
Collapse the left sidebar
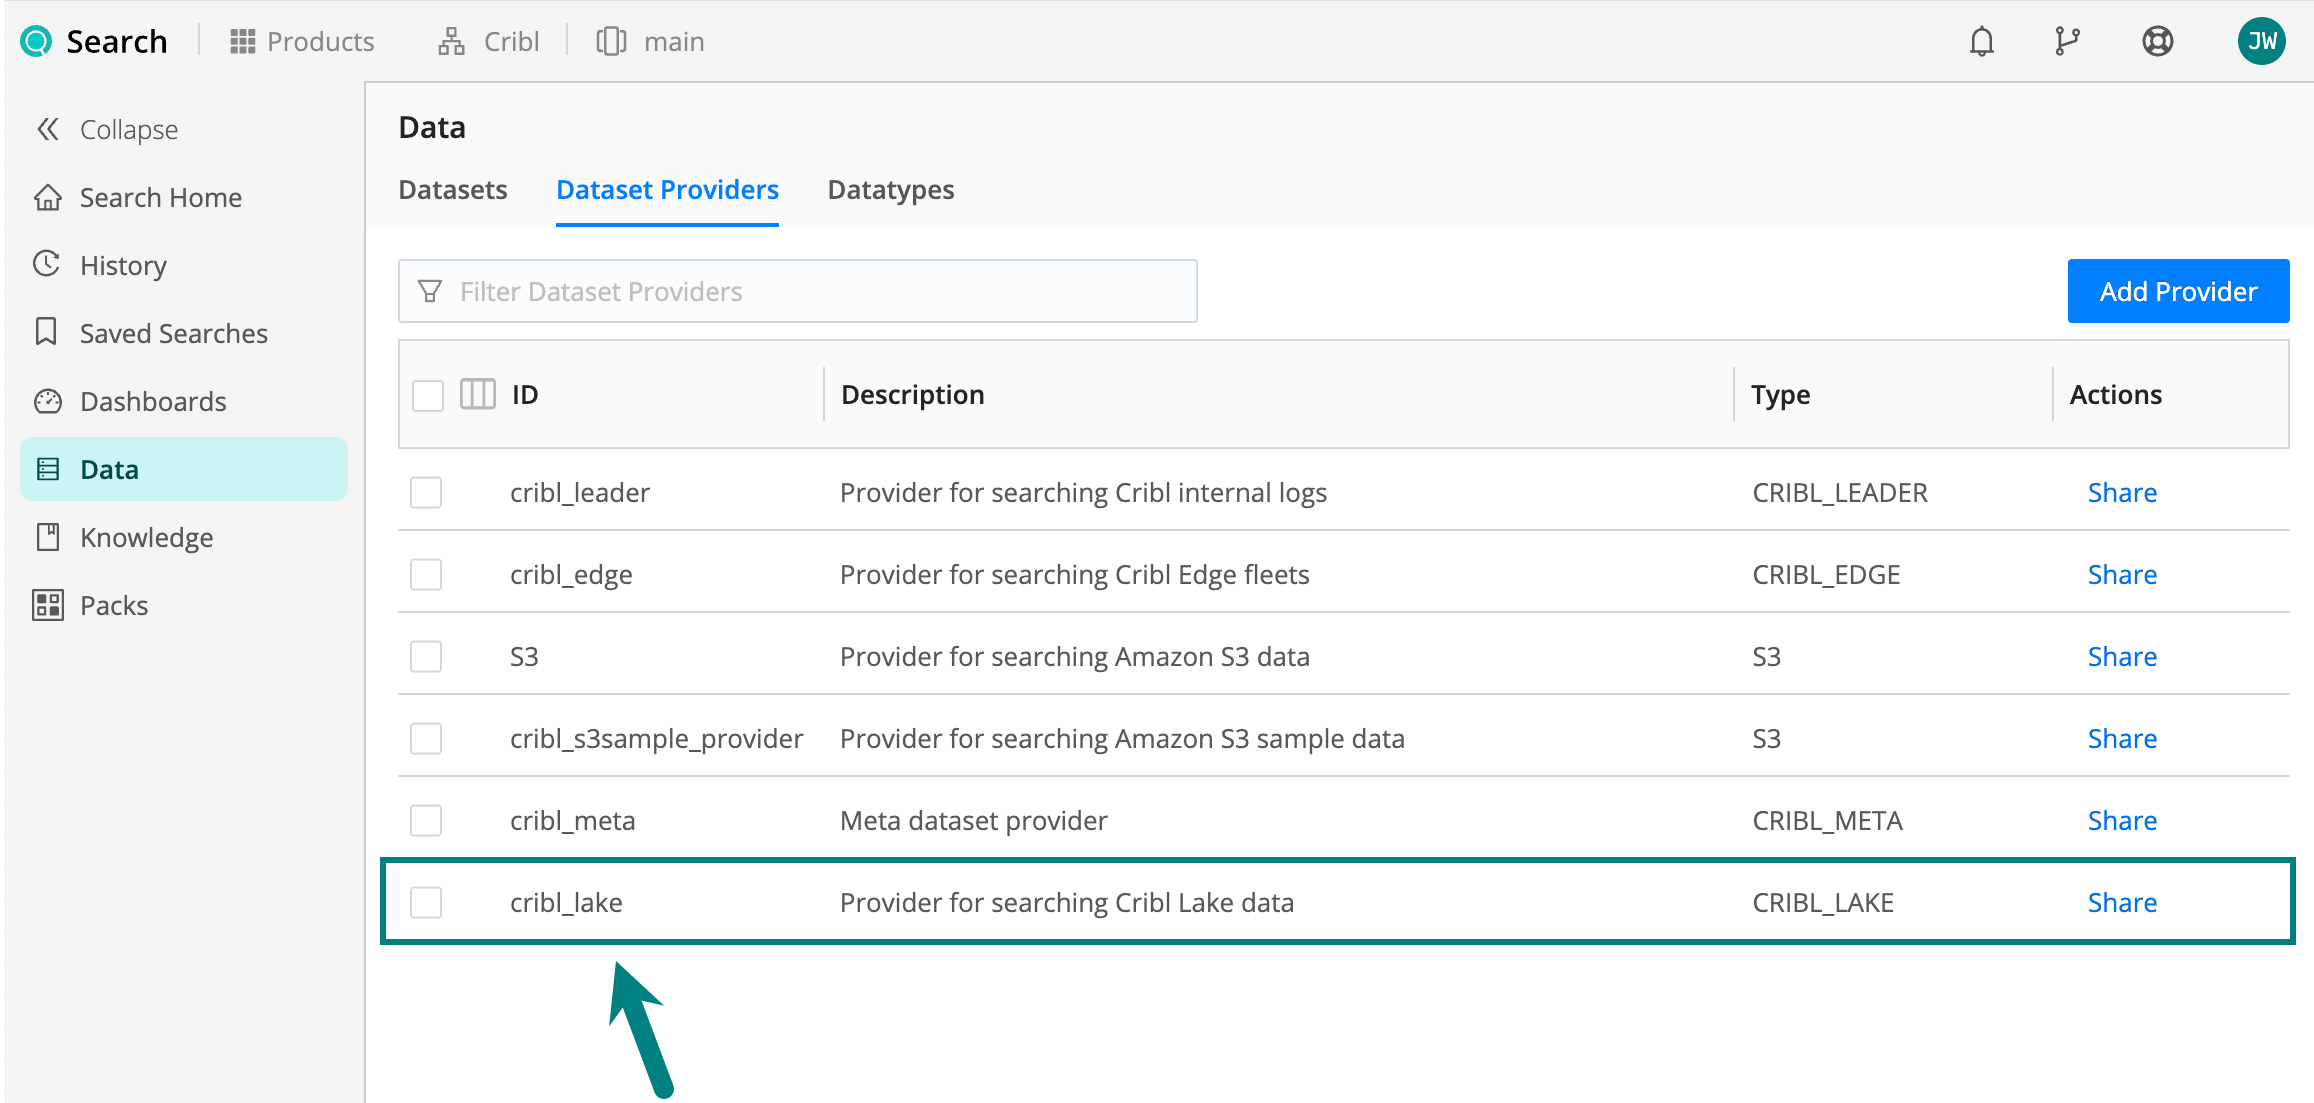click(x=108, y=130)
